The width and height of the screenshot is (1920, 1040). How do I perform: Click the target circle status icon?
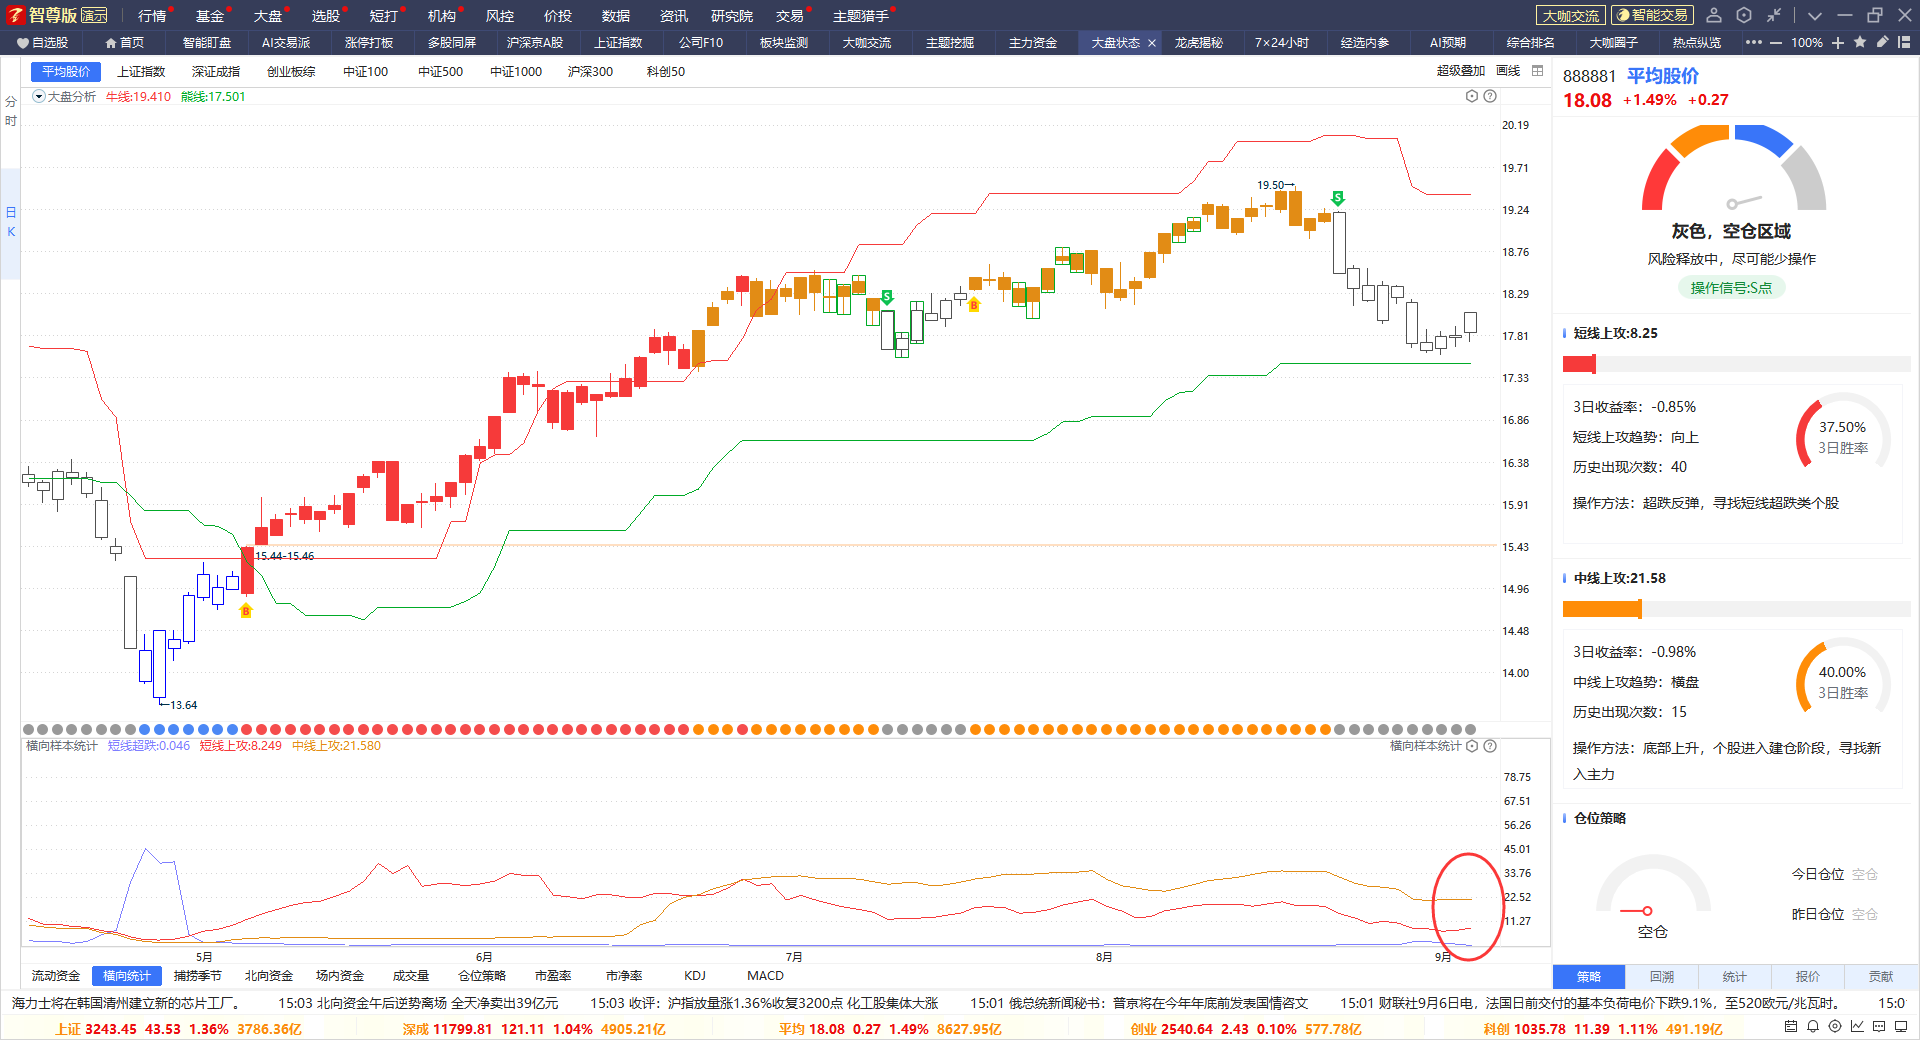click(x=1835, y=1026)
